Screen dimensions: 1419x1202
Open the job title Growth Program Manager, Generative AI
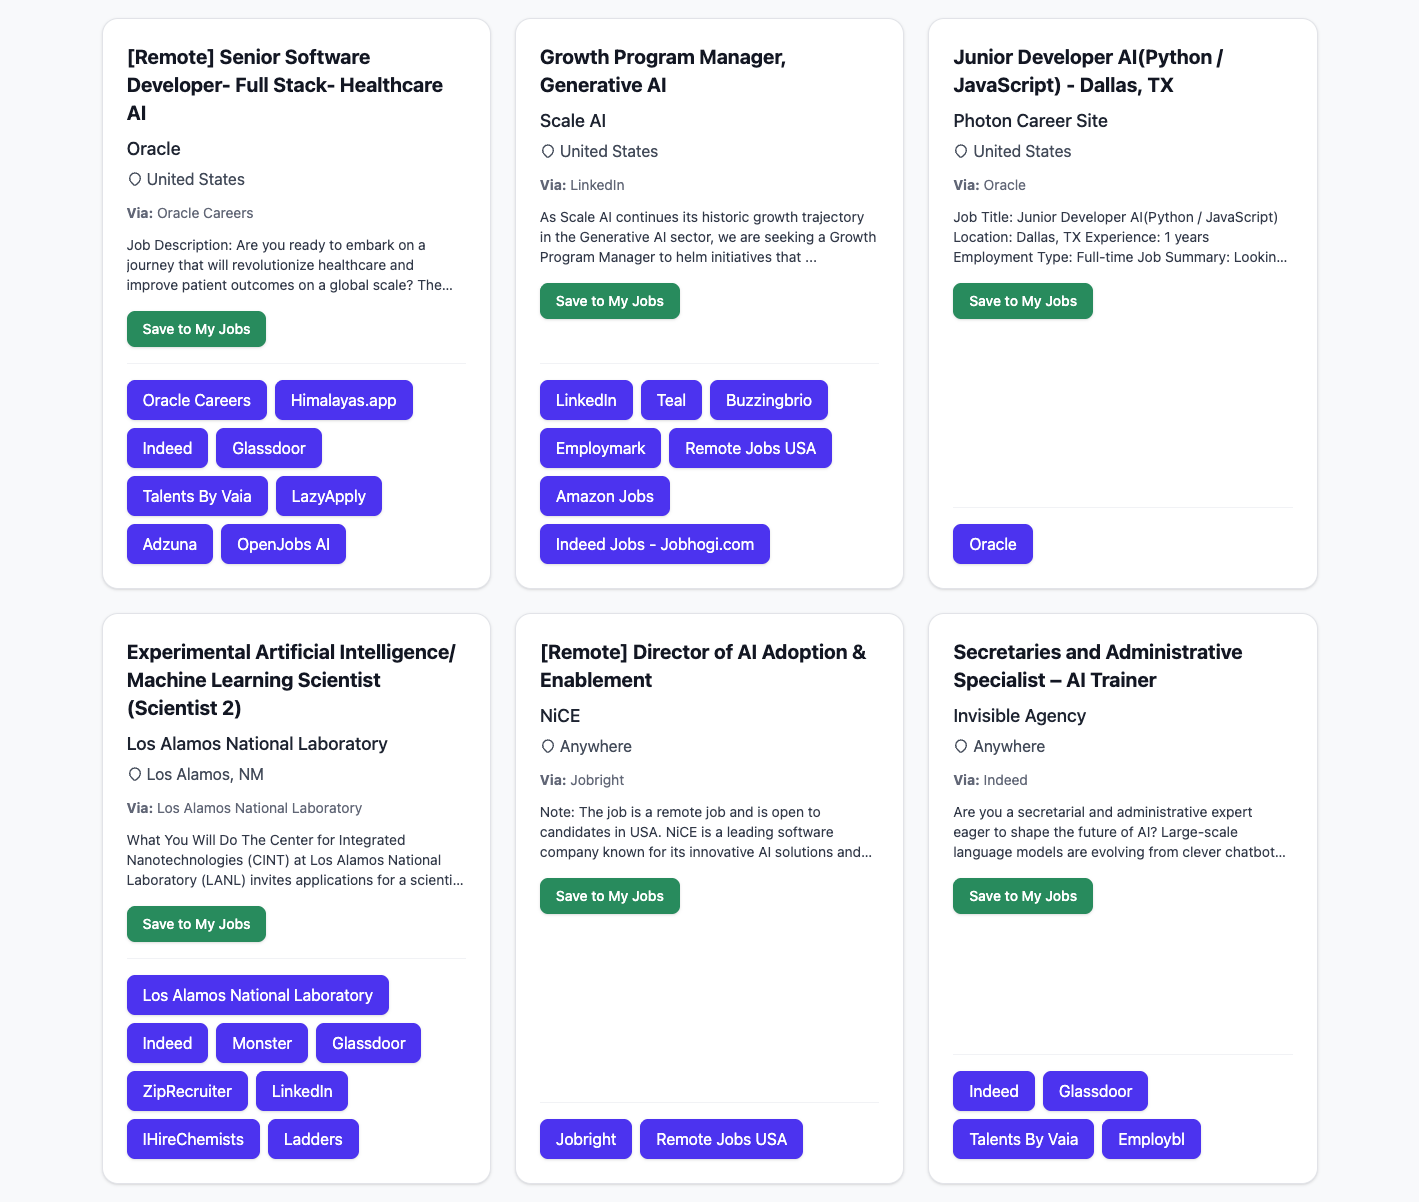click(x=663, y=71)
